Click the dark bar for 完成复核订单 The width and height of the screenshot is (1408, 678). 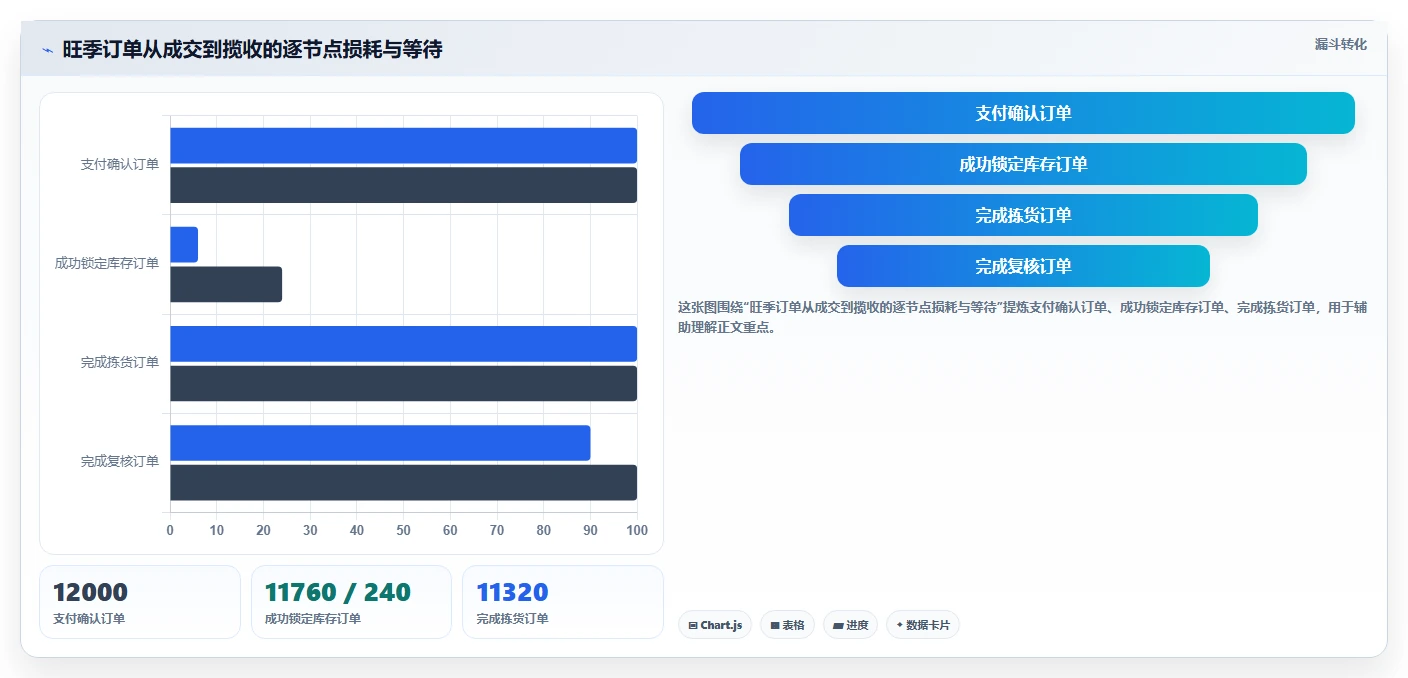point(403,482)
